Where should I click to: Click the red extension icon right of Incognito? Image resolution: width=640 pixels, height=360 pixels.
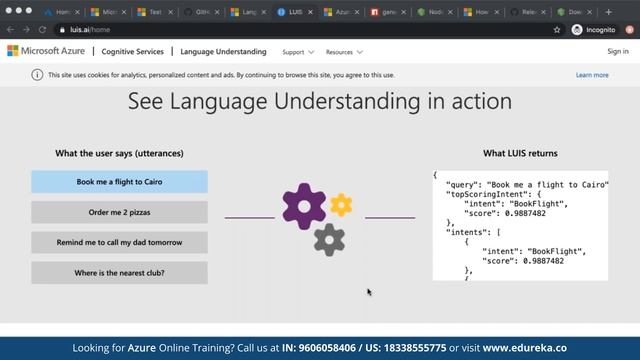[x=629, y=30]
